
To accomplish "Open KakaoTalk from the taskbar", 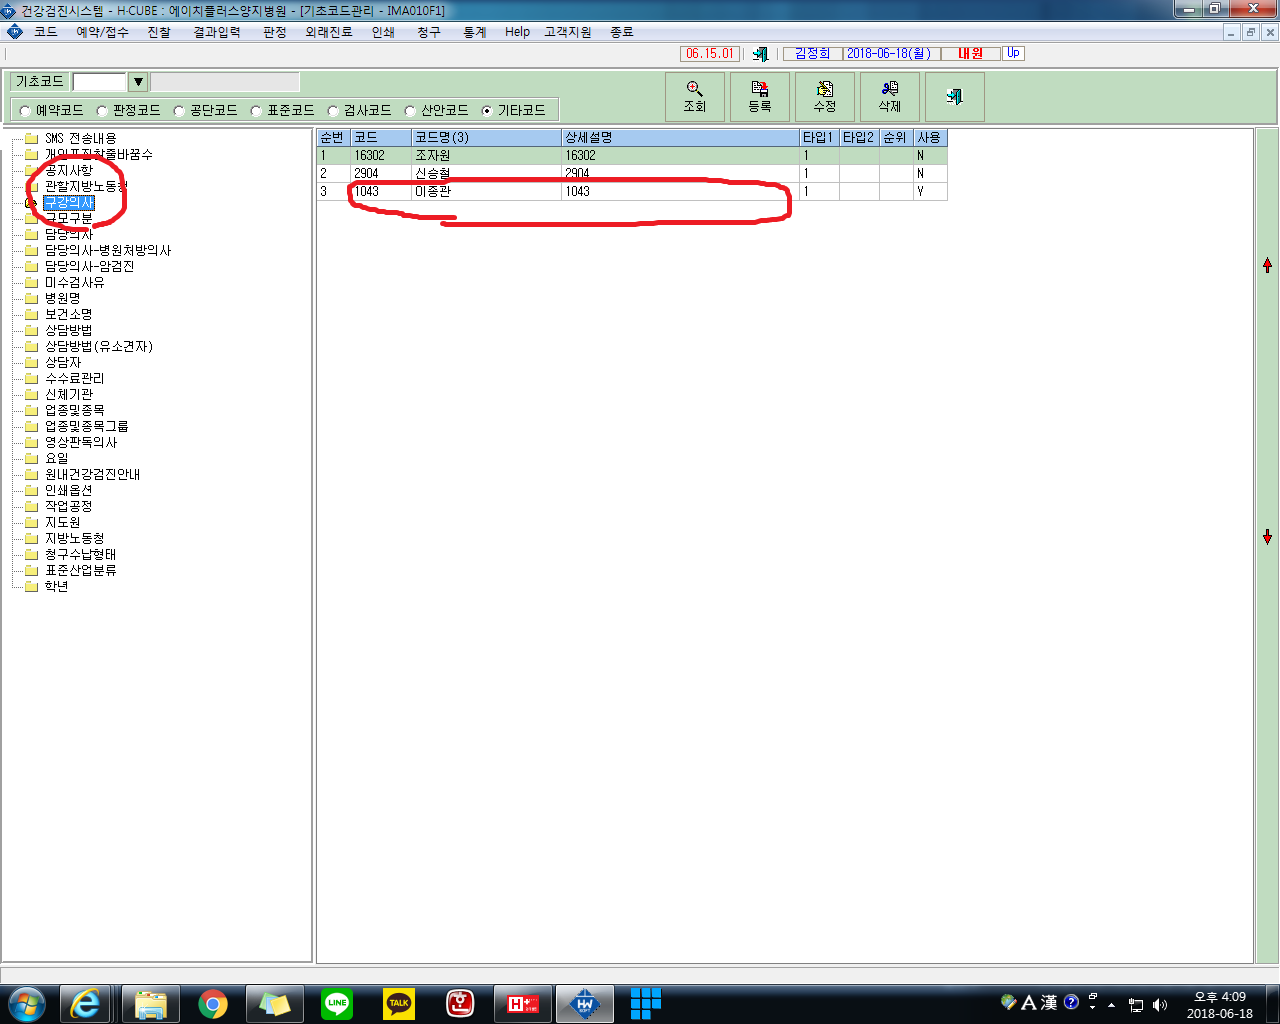I will [x=399, y=1003].
